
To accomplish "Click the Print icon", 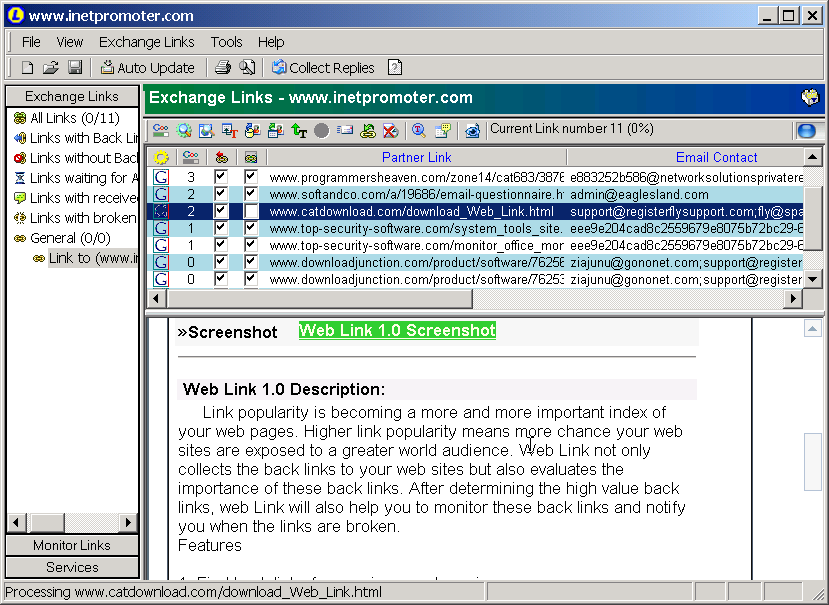I will (223, 68).
